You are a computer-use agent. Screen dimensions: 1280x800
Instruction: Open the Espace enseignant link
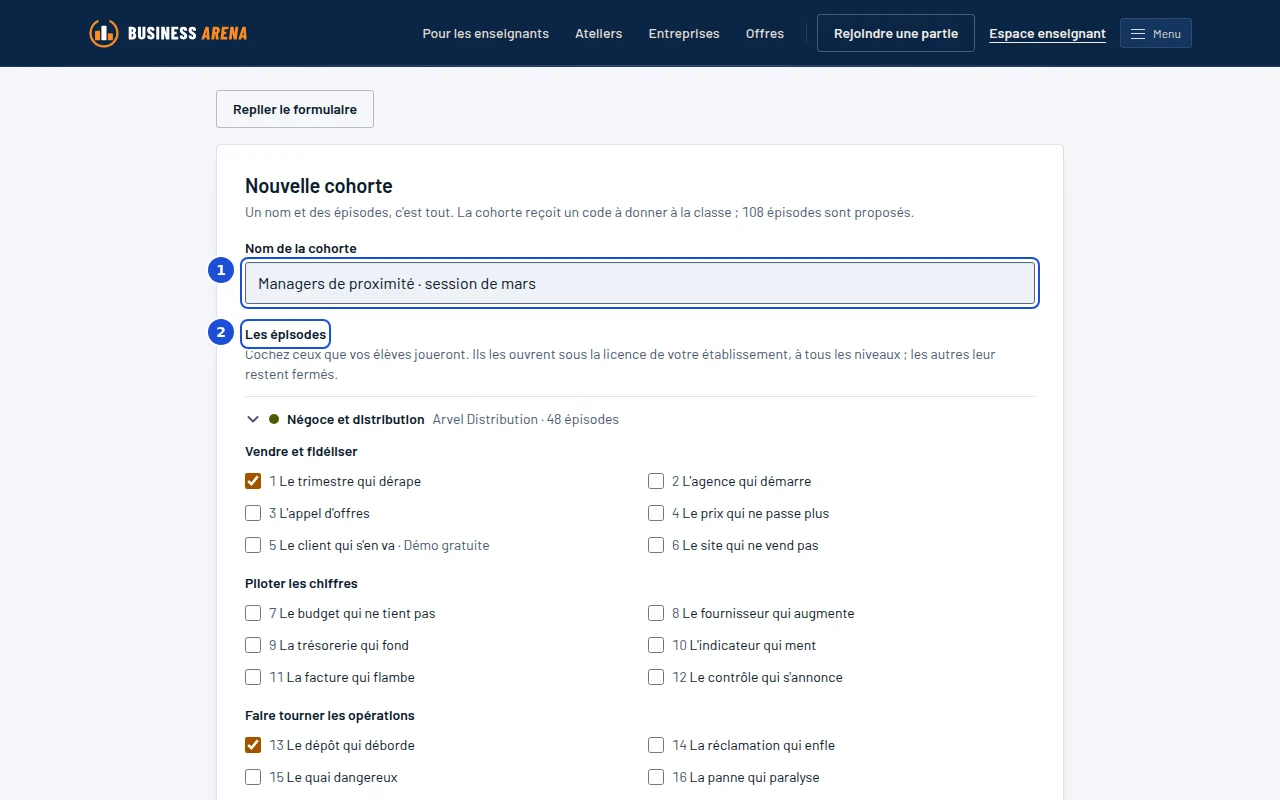tap(1048, 34)
